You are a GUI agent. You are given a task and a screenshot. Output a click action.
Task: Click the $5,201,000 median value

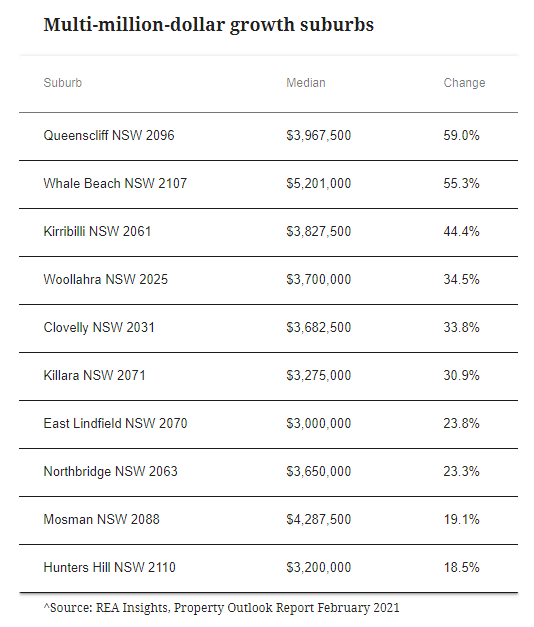(x=318, y=184)
